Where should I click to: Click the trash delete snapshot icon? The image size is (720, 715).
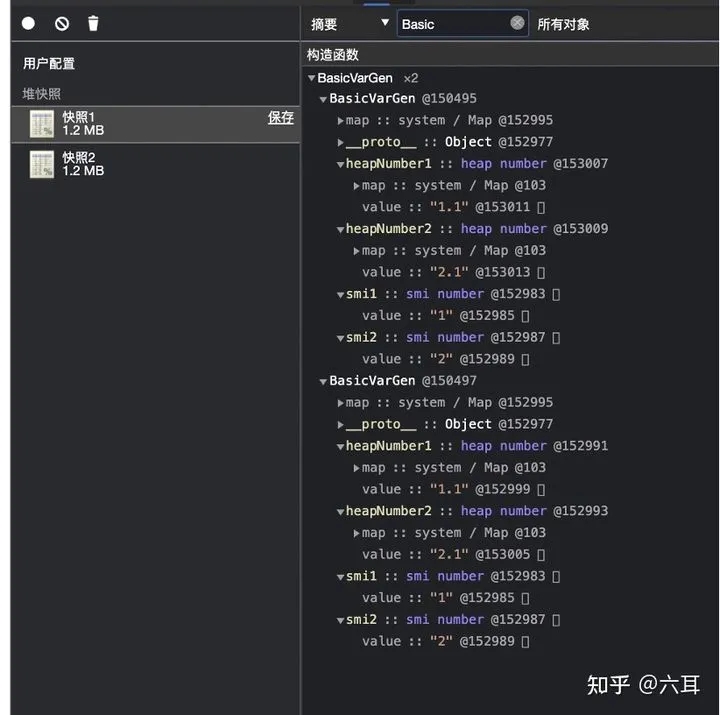coord(93,23)
